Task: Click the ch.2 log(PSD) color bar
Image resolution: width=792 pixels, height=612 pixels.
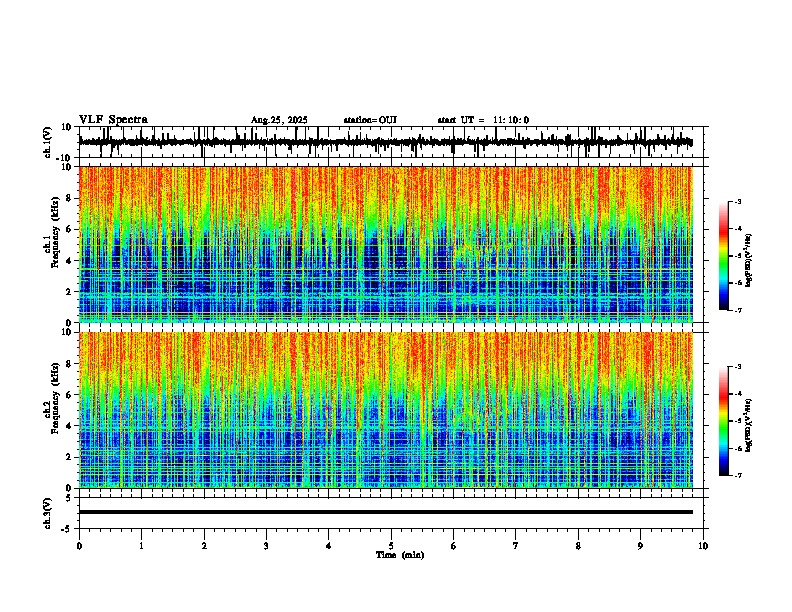Action: [x=723, y=421]
